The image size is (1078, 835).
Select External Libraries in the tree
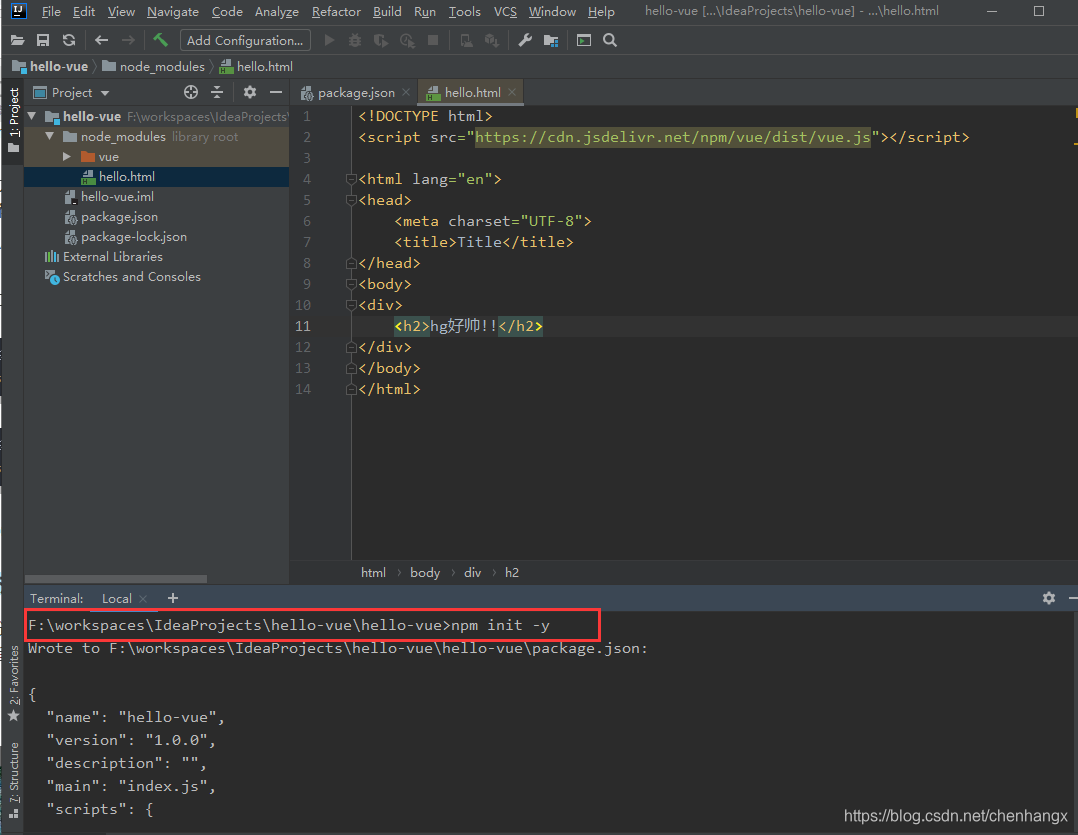point(157,256)
